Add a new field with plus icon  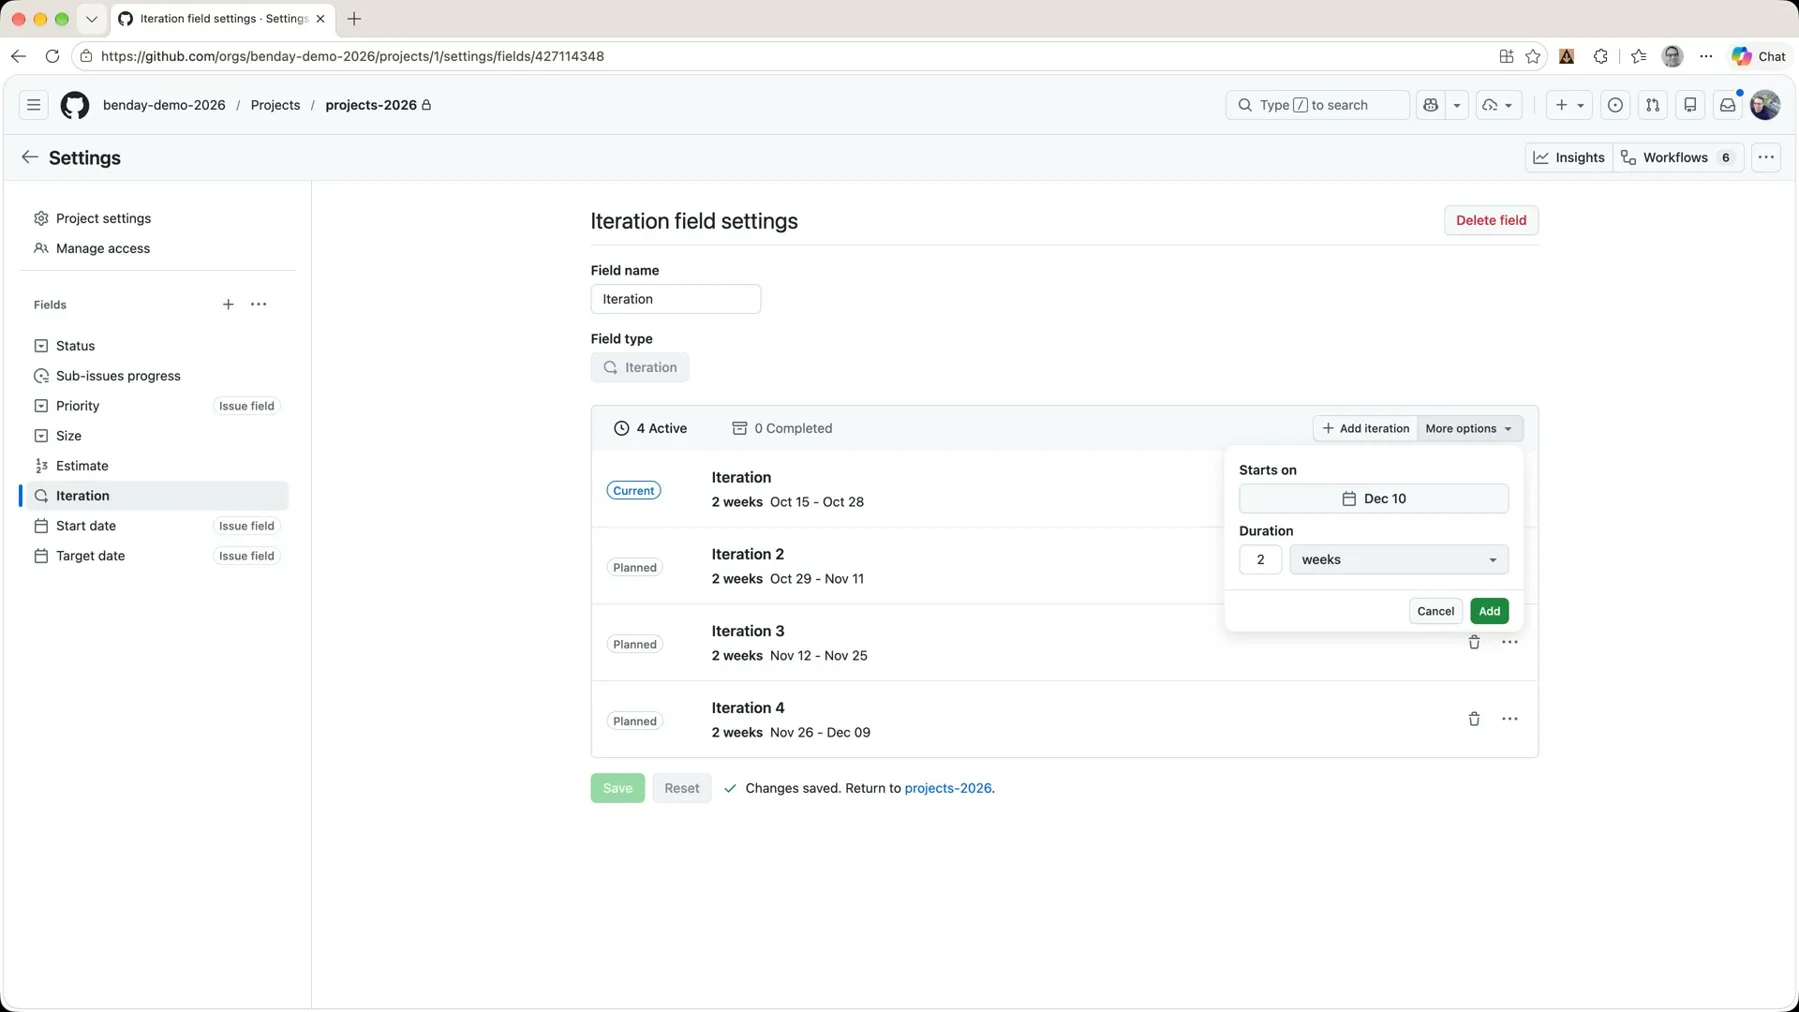228,304
